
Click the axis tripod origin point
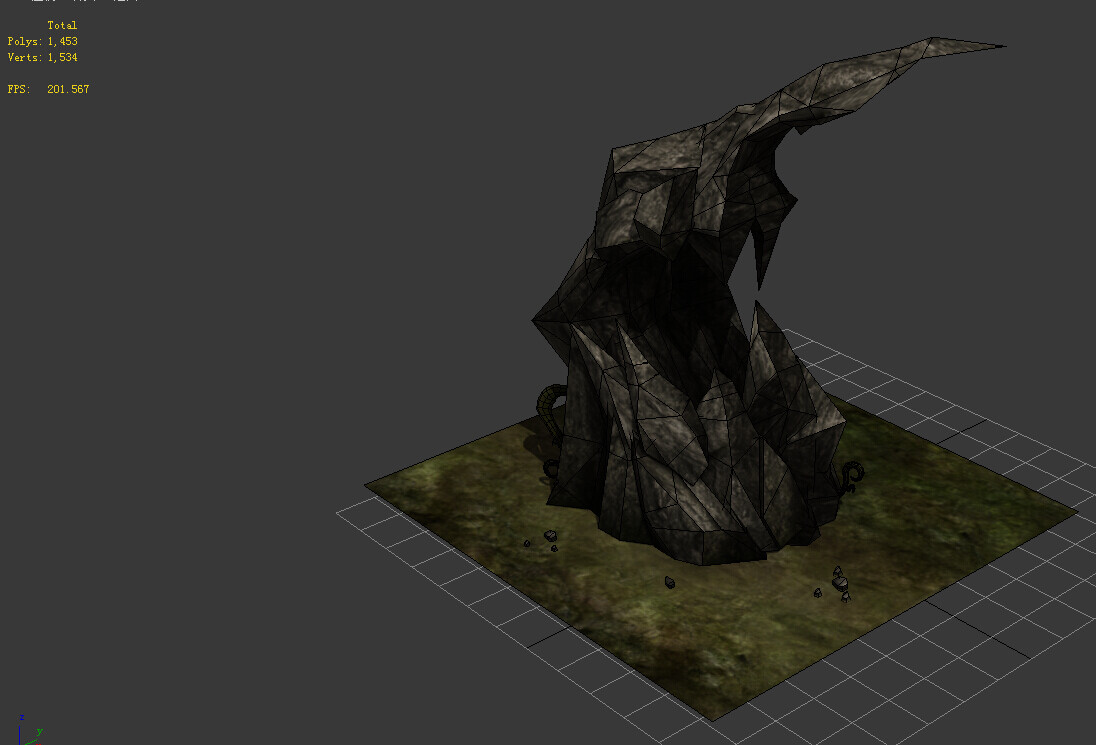coord(21,743)
